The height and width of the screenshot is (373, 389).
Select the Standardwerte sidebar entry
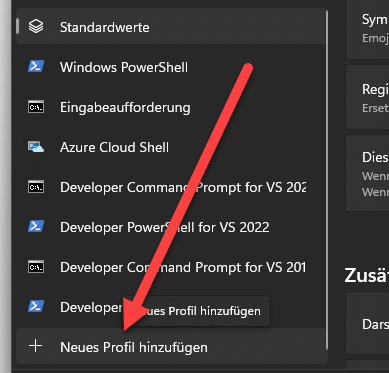click(x=171, y=27)
